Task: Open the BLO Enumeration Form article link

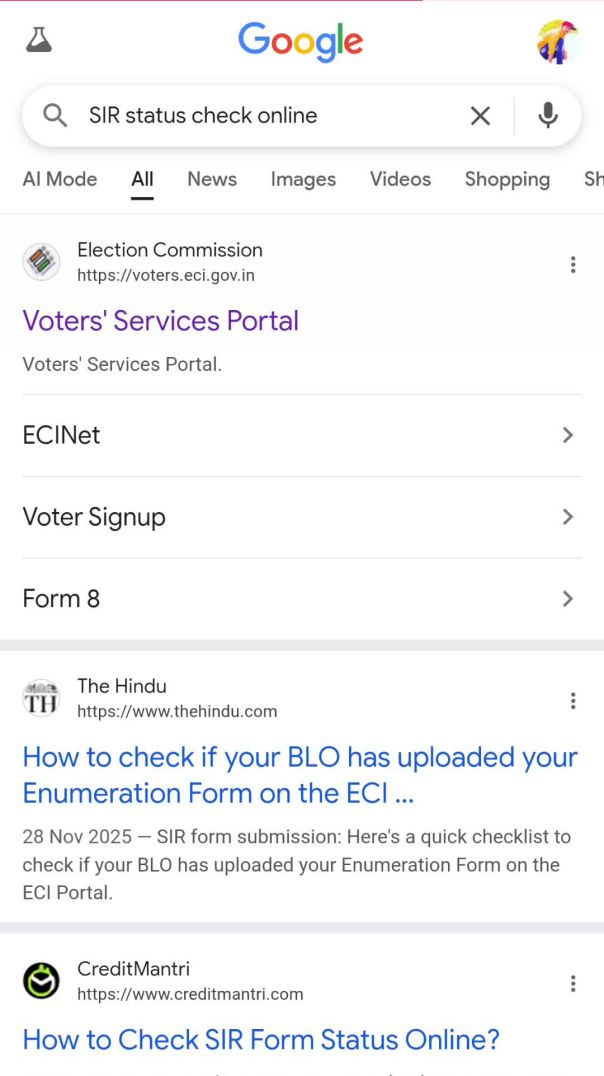Action: point(299,775)
